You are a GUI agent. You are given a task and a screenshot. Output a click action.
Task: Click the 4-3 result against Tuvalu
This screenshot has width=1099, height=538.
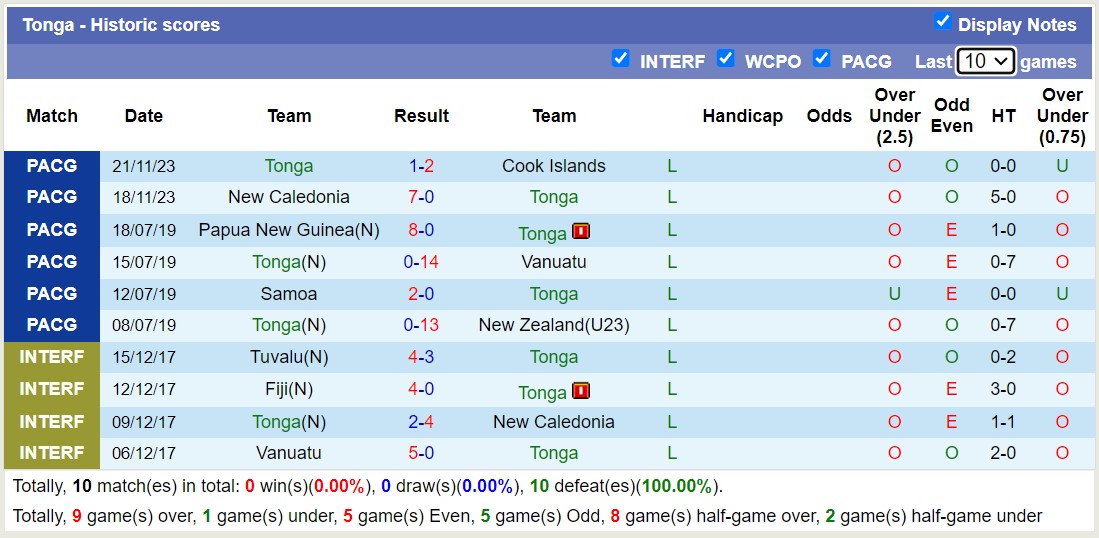[421, 357]
